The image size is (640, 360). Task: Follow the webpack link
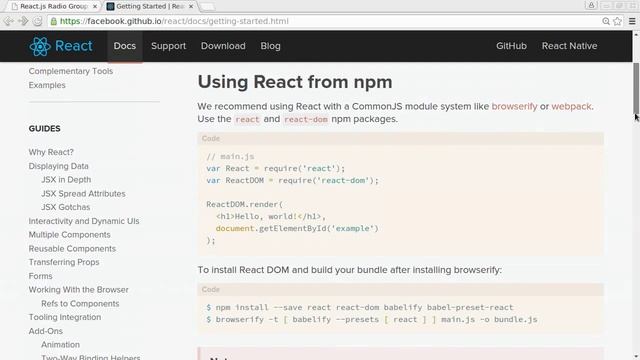571,107
